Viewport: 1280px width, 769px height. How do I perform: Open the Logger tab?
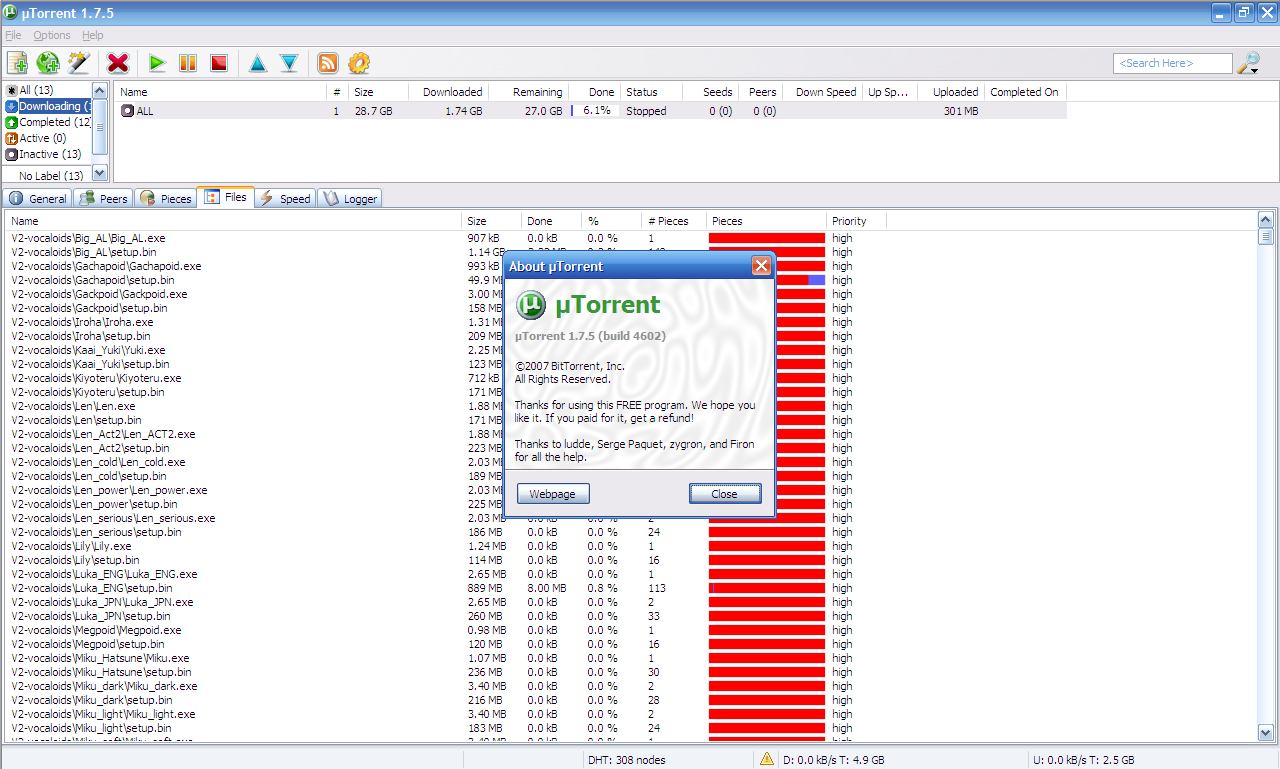coord(350,198)
